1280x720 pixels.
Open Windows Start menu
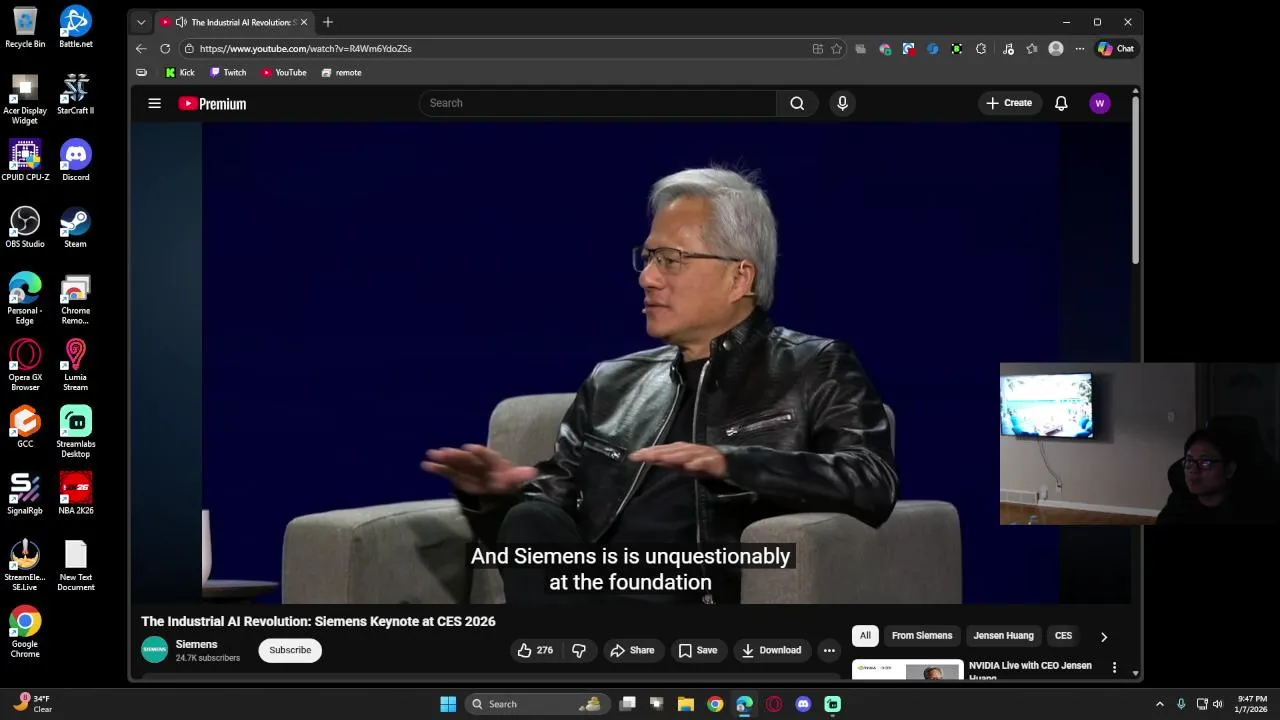(448, 704)
